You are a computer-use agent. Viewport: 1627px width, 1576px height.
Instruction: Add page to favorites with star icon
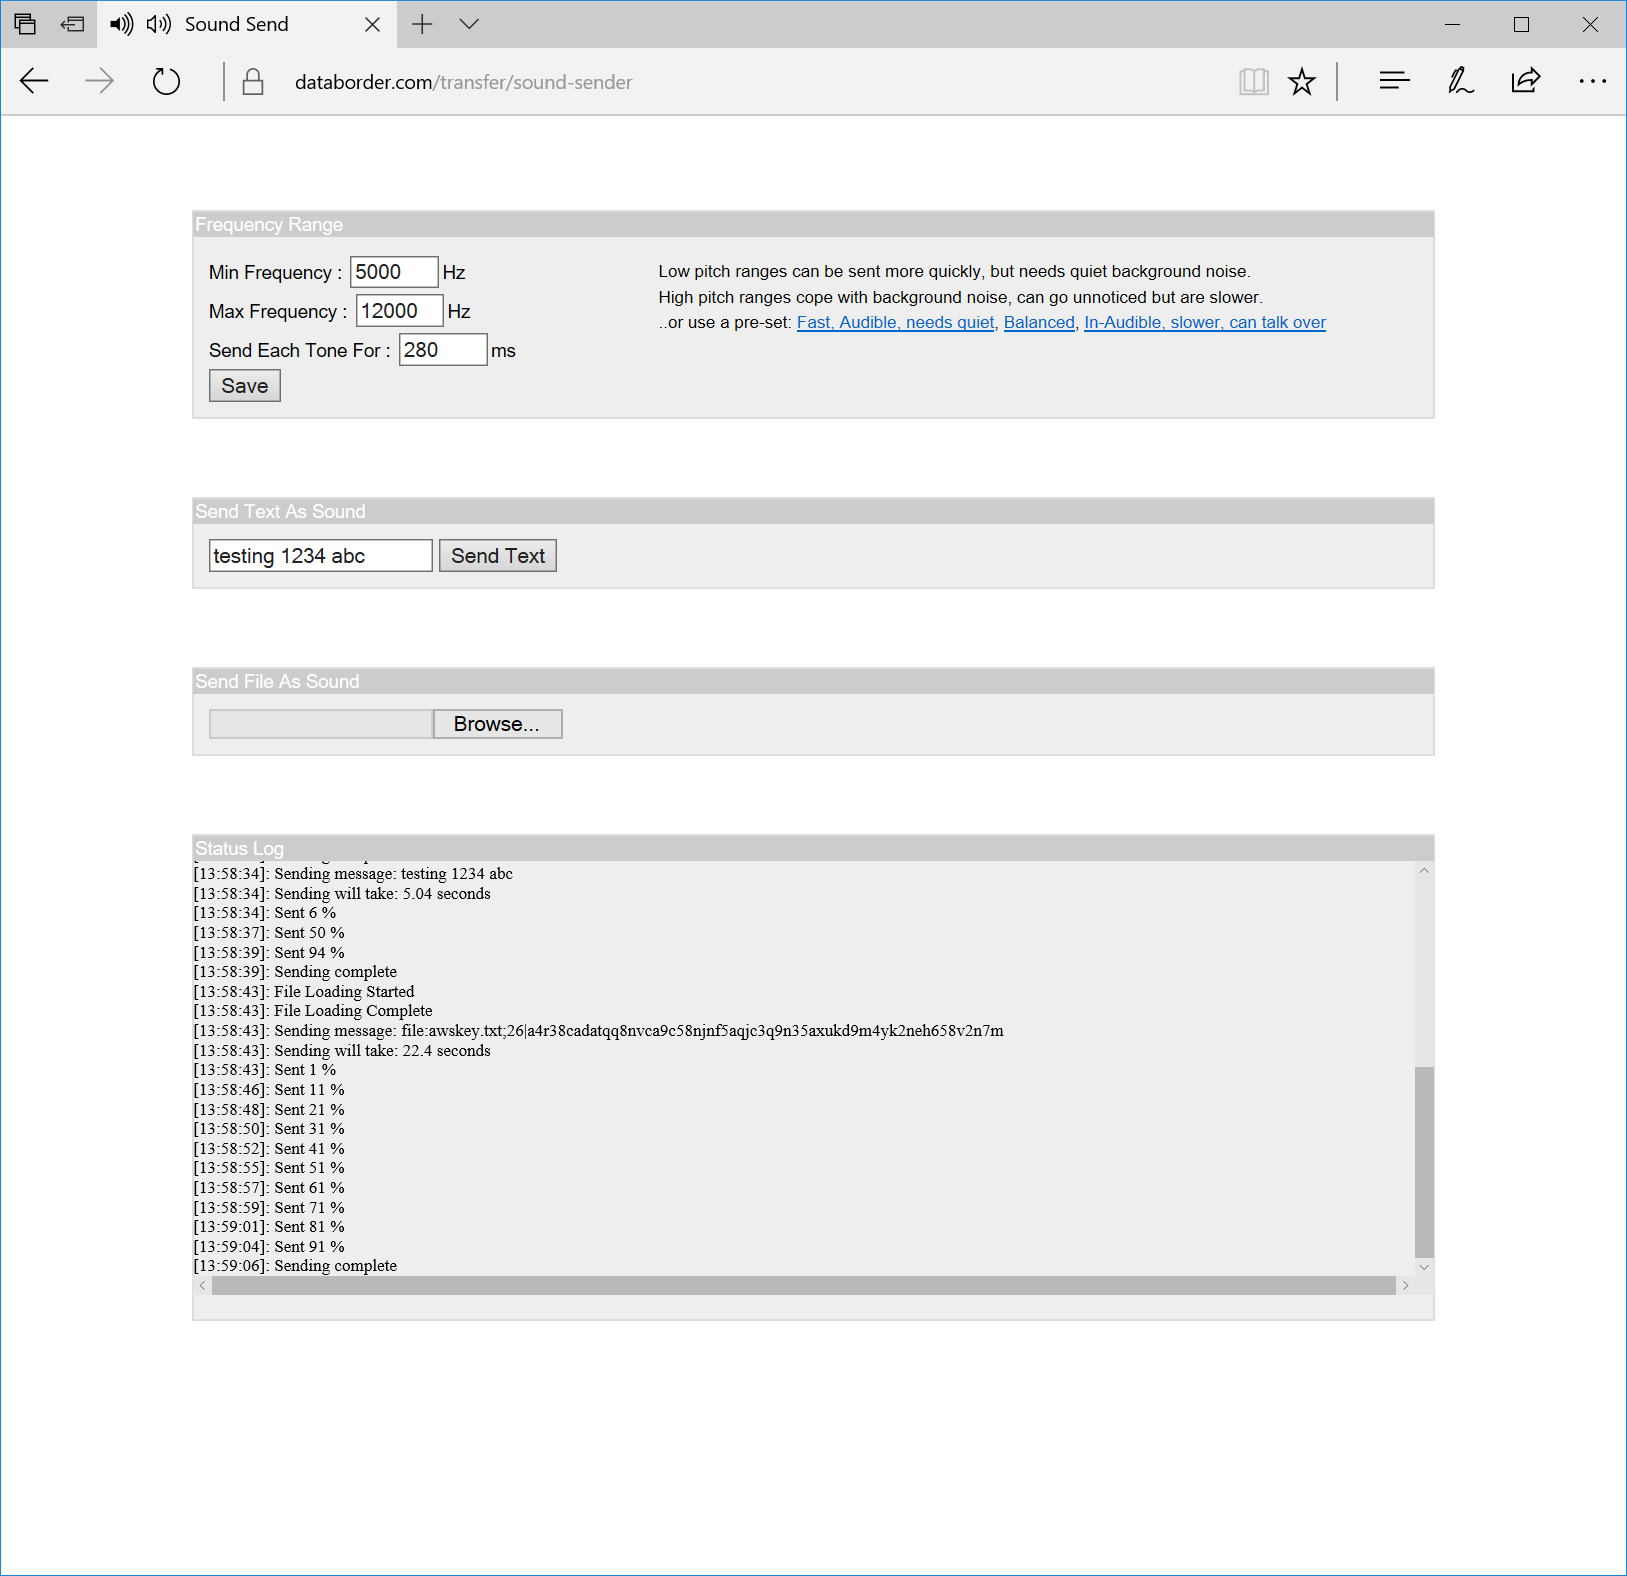coord(1301,82)
